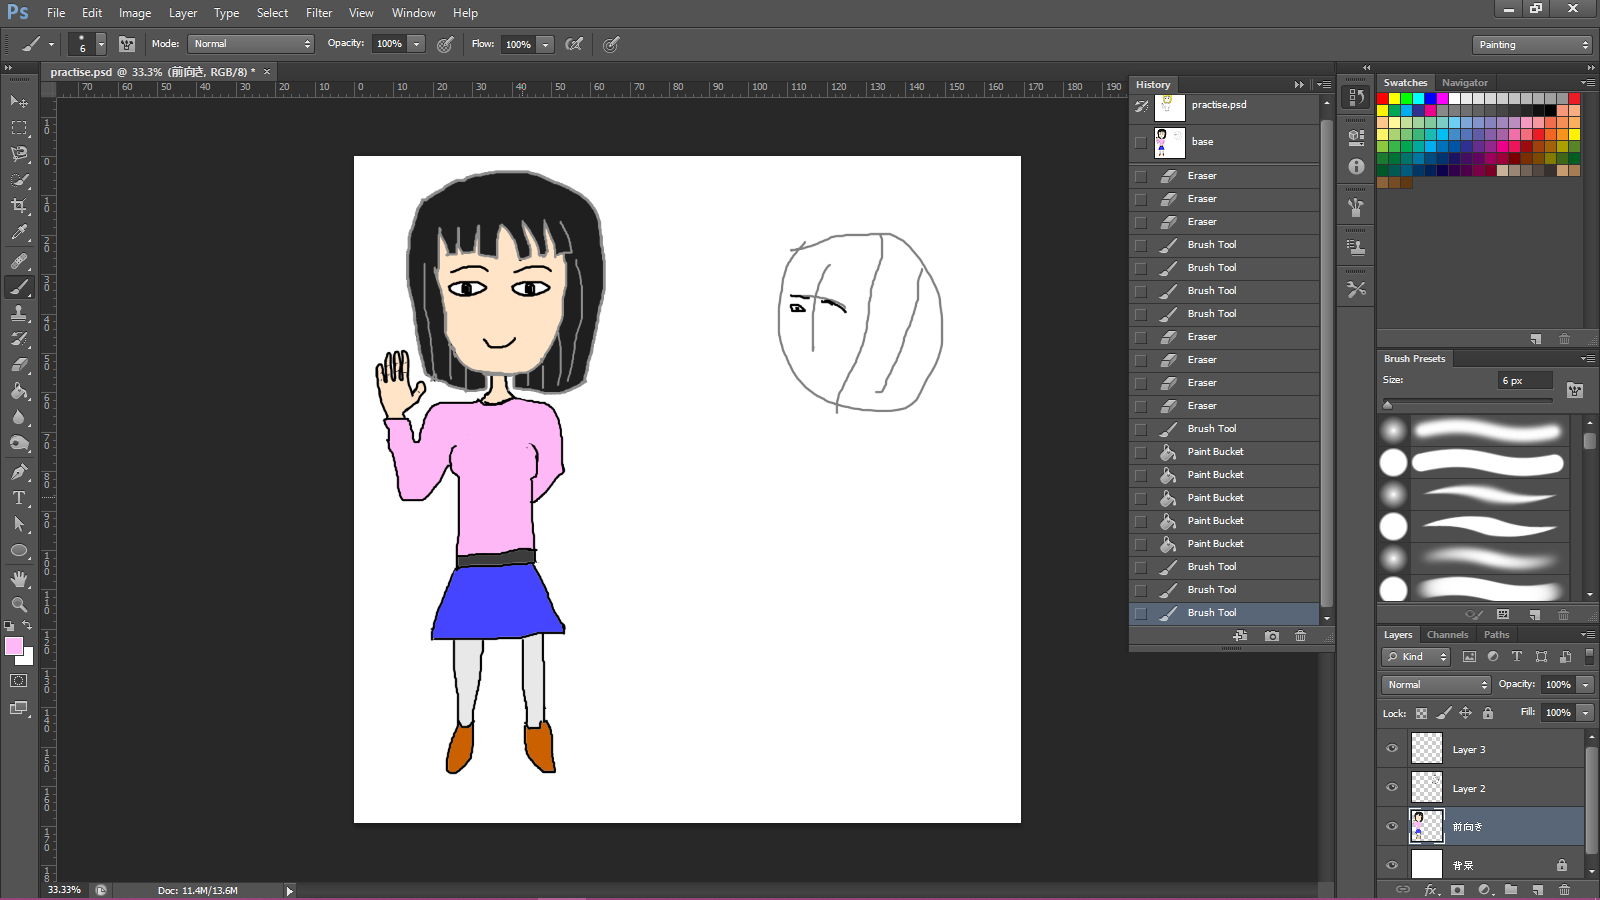Toggle the brush panel button in options bar

(x=127, y=44)
